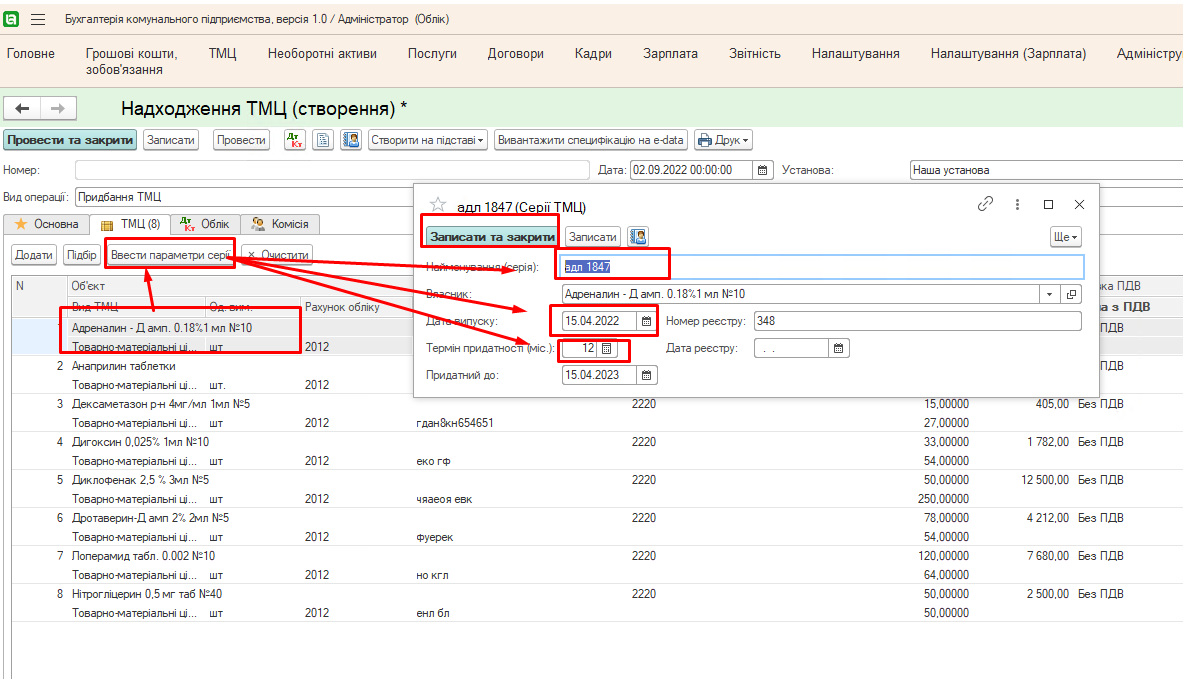
Task: Open the Власник item card icon
Action: (1072, 294)
